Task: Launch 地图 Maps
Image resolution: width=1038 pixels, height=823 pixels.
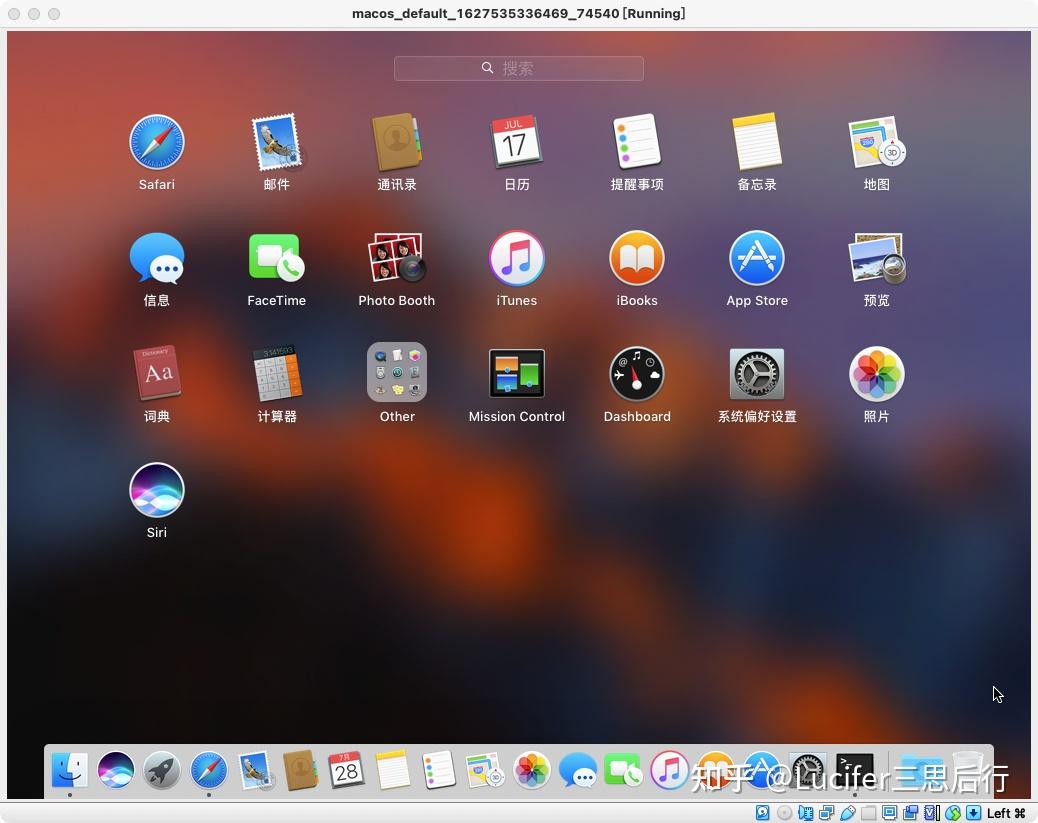Action: tap(877, 141)
